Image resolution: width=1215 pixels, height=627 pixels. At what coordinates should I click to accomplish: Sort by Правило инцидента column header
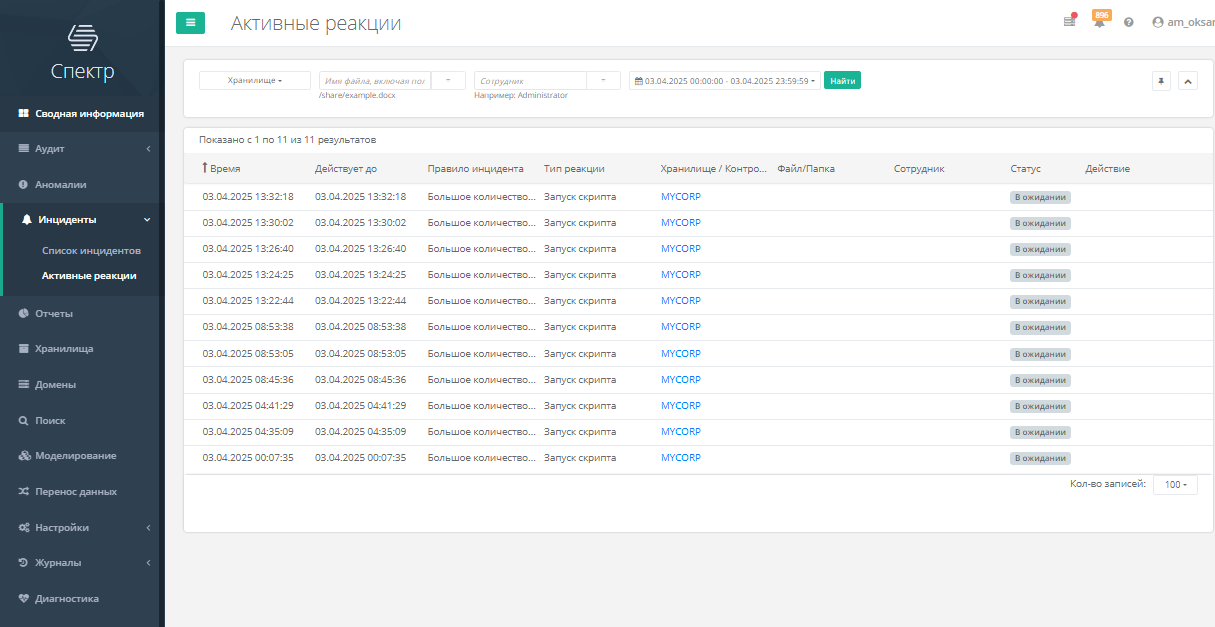(x=475, y=169)
